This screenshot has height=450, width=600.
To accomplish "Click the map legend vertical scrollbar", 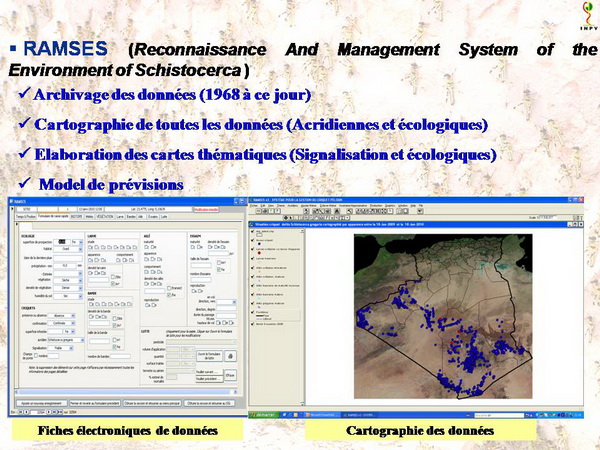I will point(302,317).
